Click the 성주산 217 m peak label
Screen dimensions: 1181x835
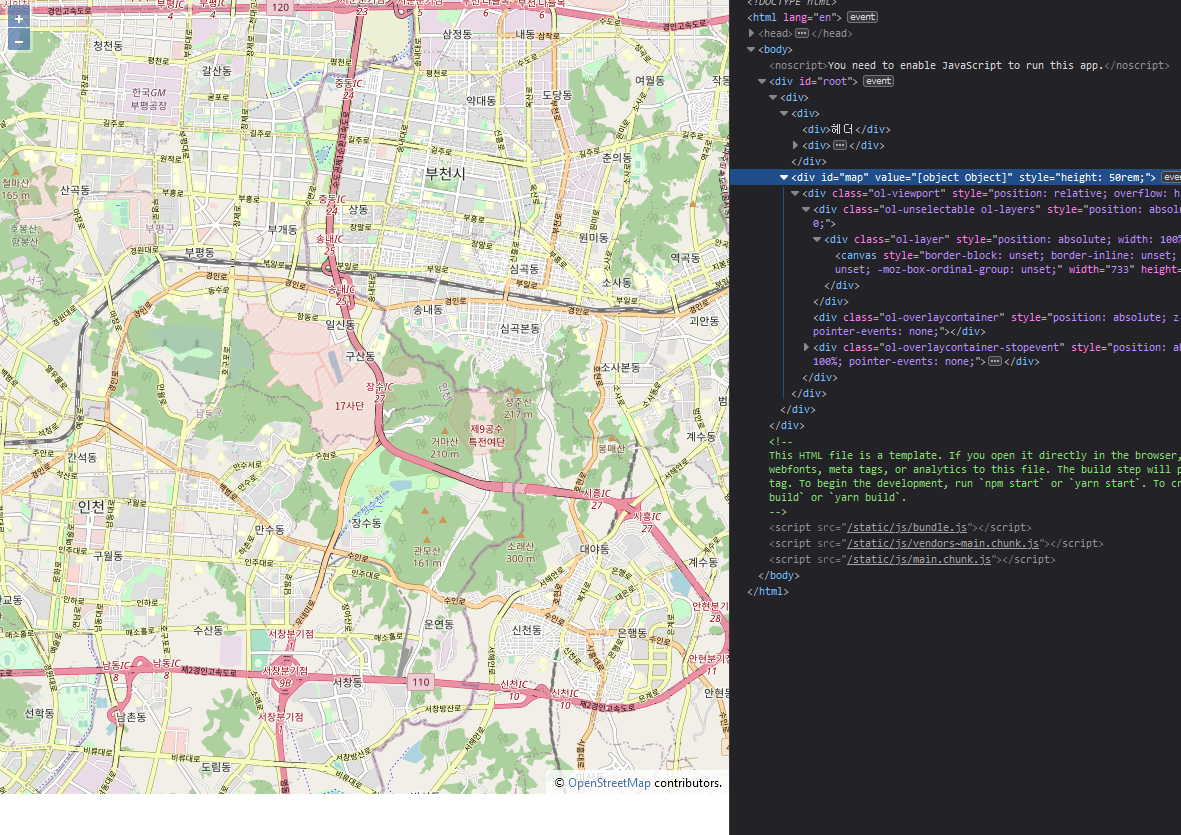click(x=518, y=408)
